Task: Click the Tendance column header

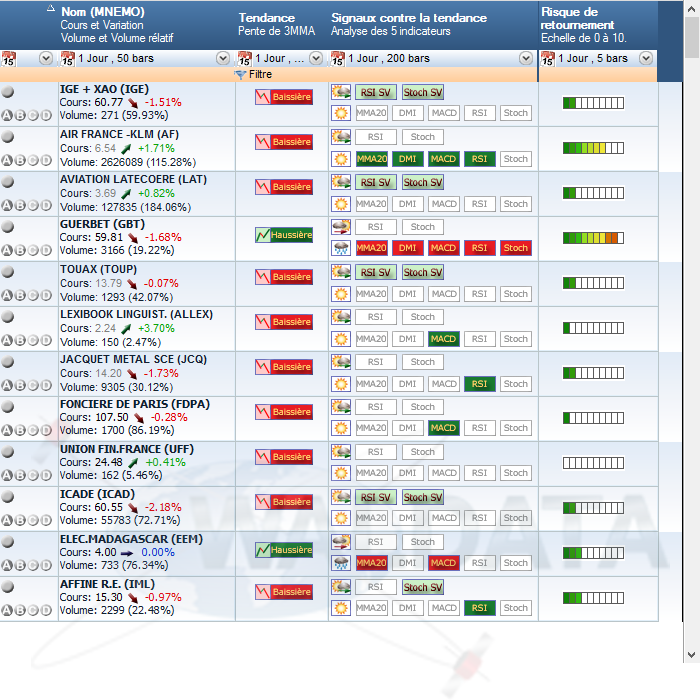Action: (x=267, y=18)
